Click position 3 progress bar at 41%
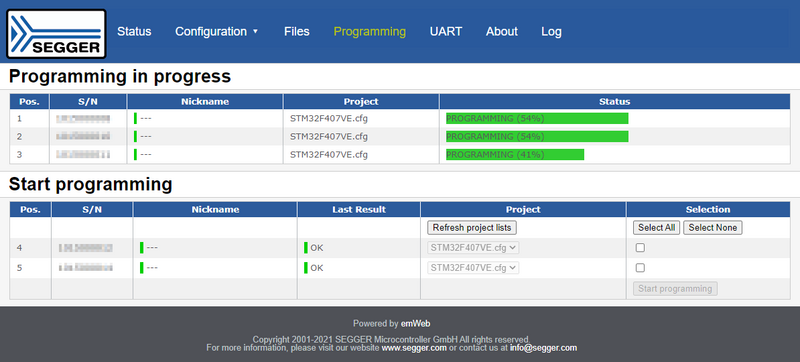 [515, 154]
